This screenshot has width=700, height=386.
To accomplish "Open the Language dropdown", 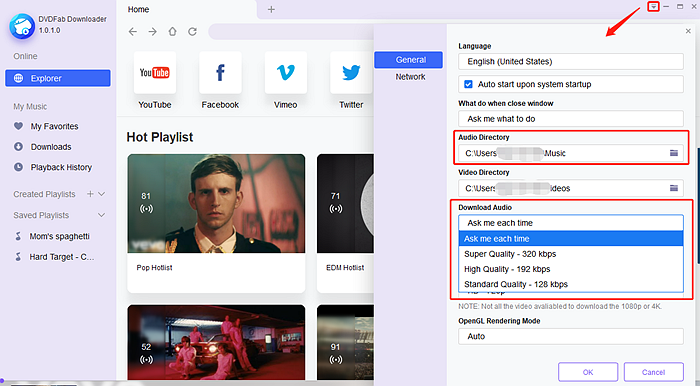I will click(x=571, y=62).
